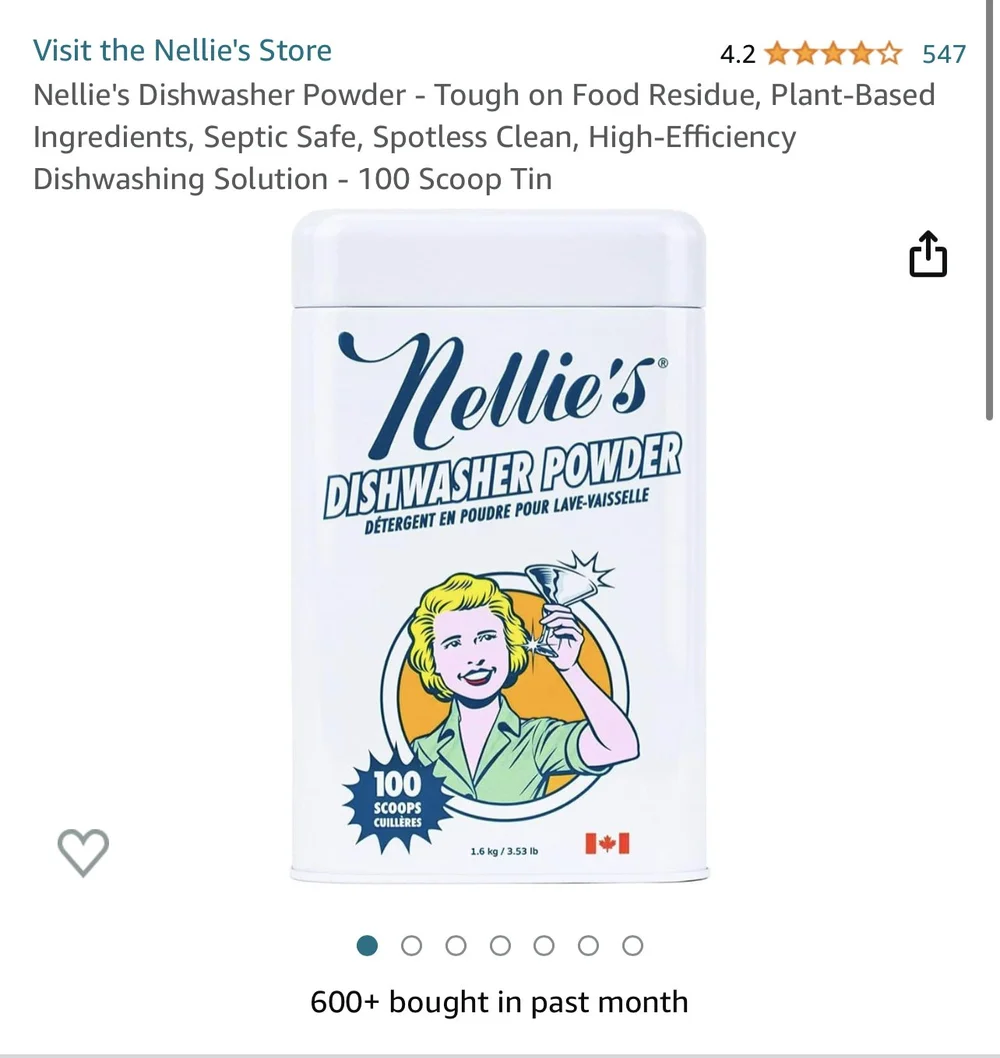
Task: Tap the Canadian flag on the tin
Action: (607, 843)
